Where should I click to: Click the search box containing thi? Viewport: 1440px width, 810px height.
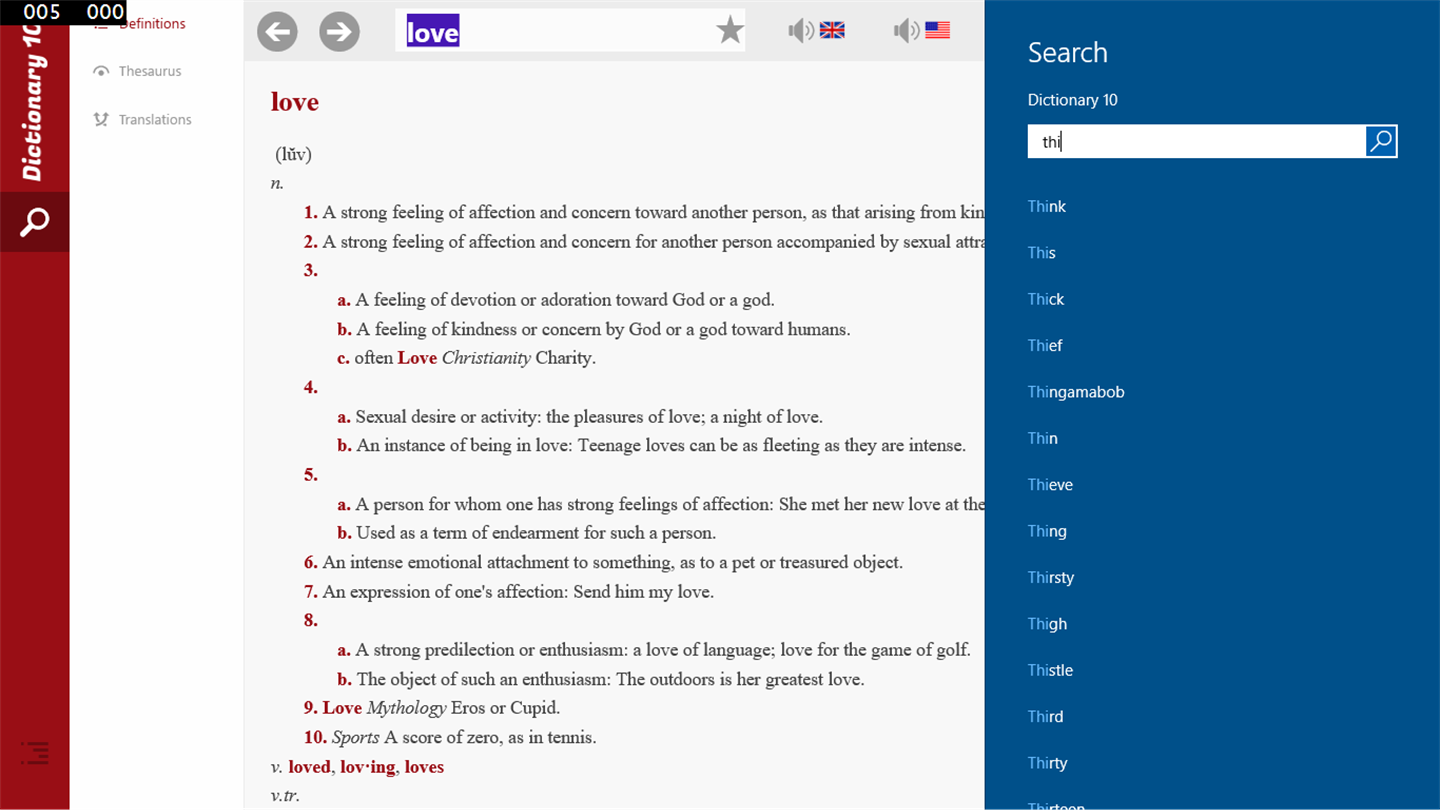pos(1197,141)
